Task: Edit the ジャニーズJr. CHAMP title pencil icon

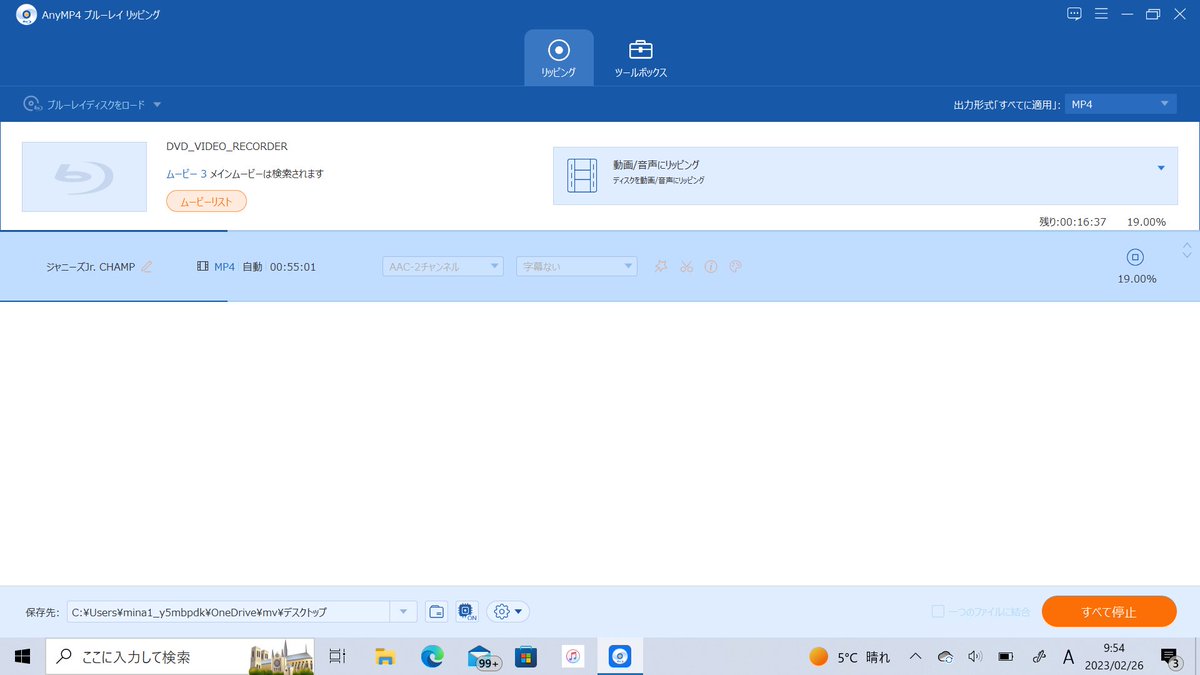Action: click(147, 267)
